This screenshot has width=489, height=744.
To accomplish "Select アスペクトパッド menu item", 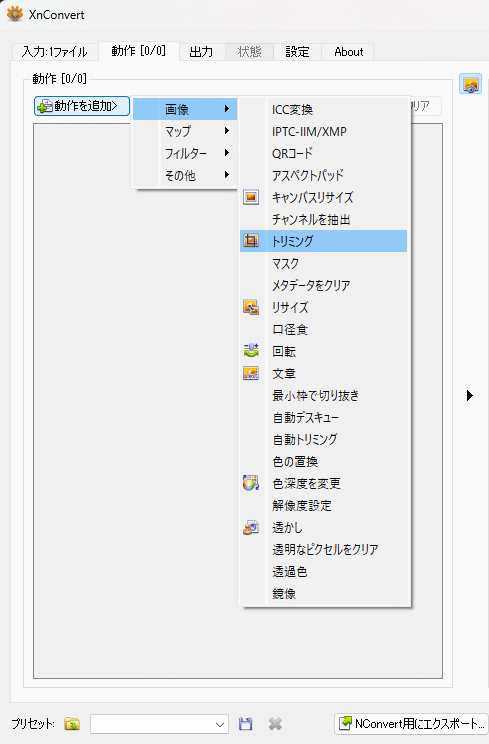I will [323, 175].
